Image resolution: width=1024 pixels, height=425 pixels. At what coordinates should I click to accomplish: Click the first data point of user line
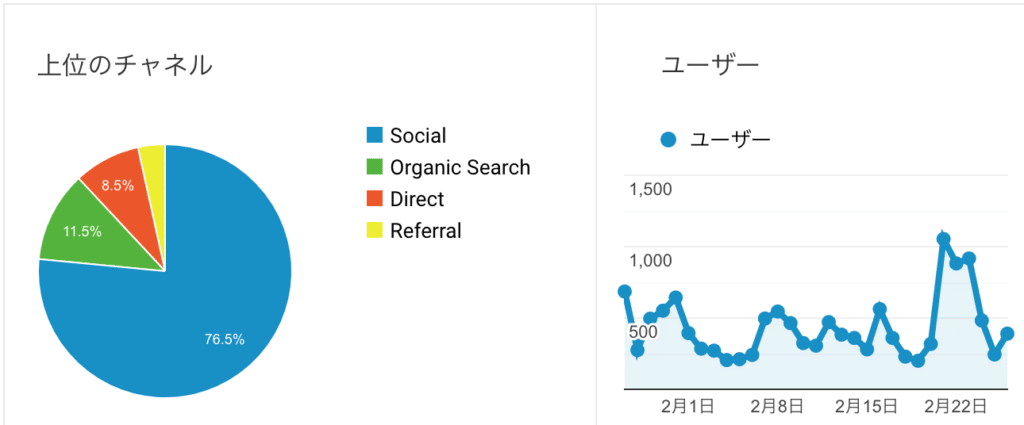pos(625,291)
